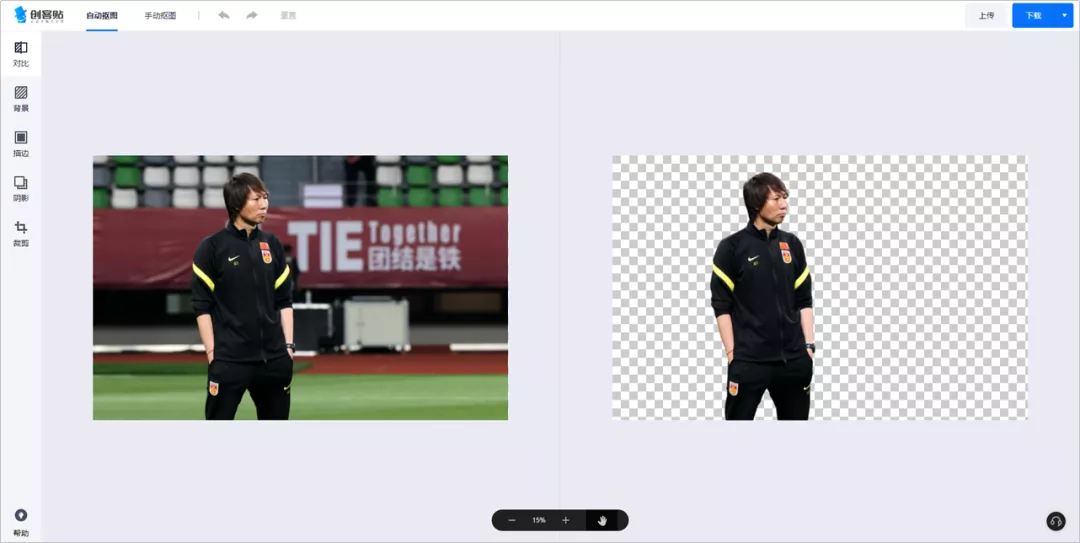The height and width of the screenshot is (543, 1080).
Task: Click the 创客贴 logo
Action: coord(39,14)
